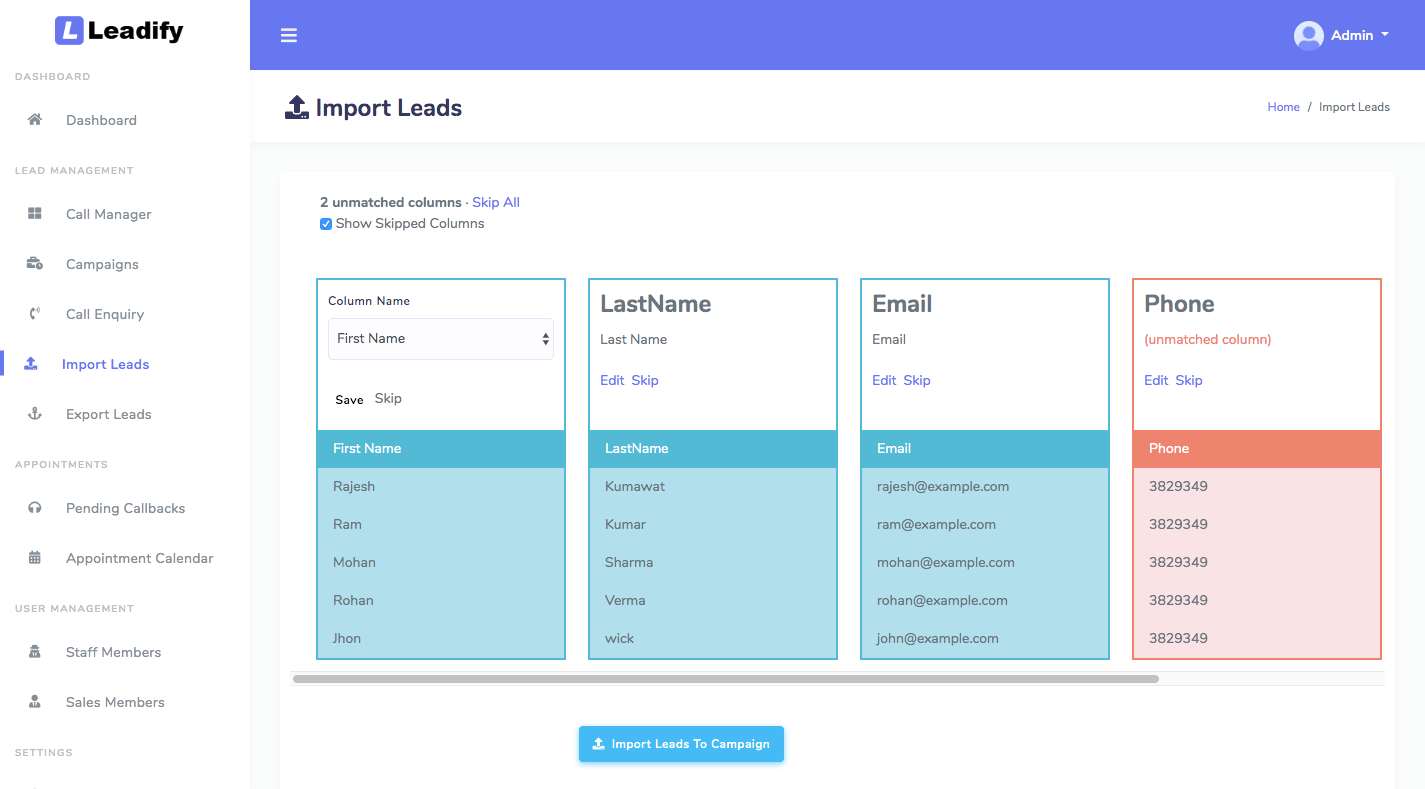Click the upload icon beside page title

297,107
